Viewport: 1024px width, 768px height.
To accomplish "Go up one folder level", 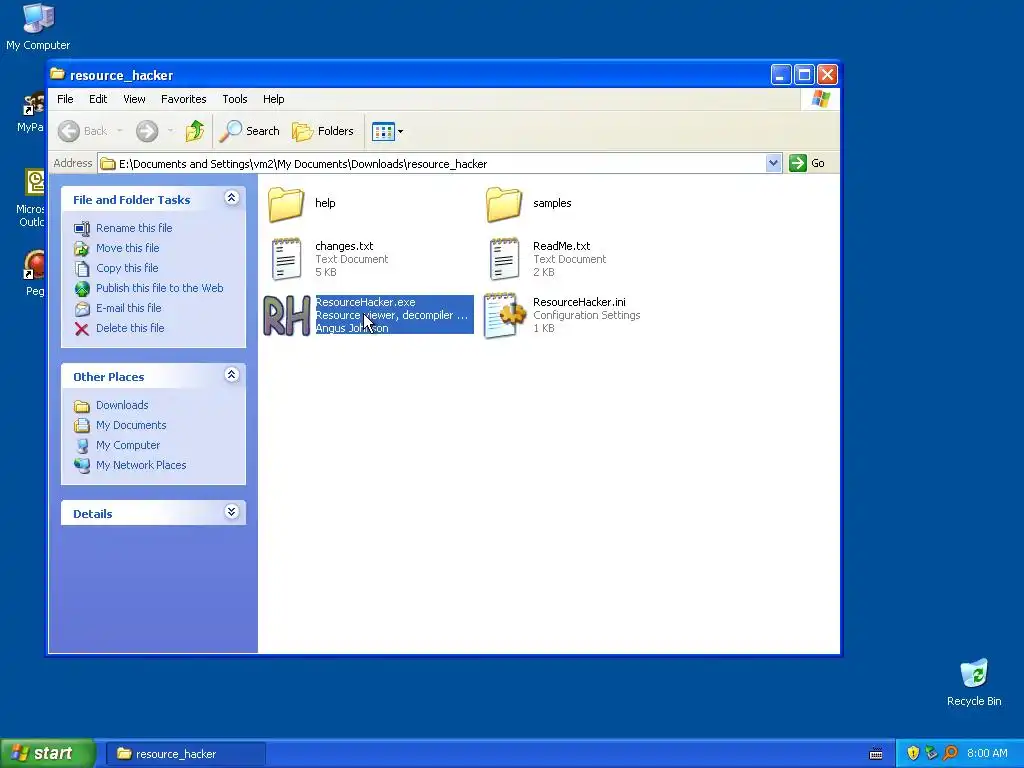I will tap(195, 131).
